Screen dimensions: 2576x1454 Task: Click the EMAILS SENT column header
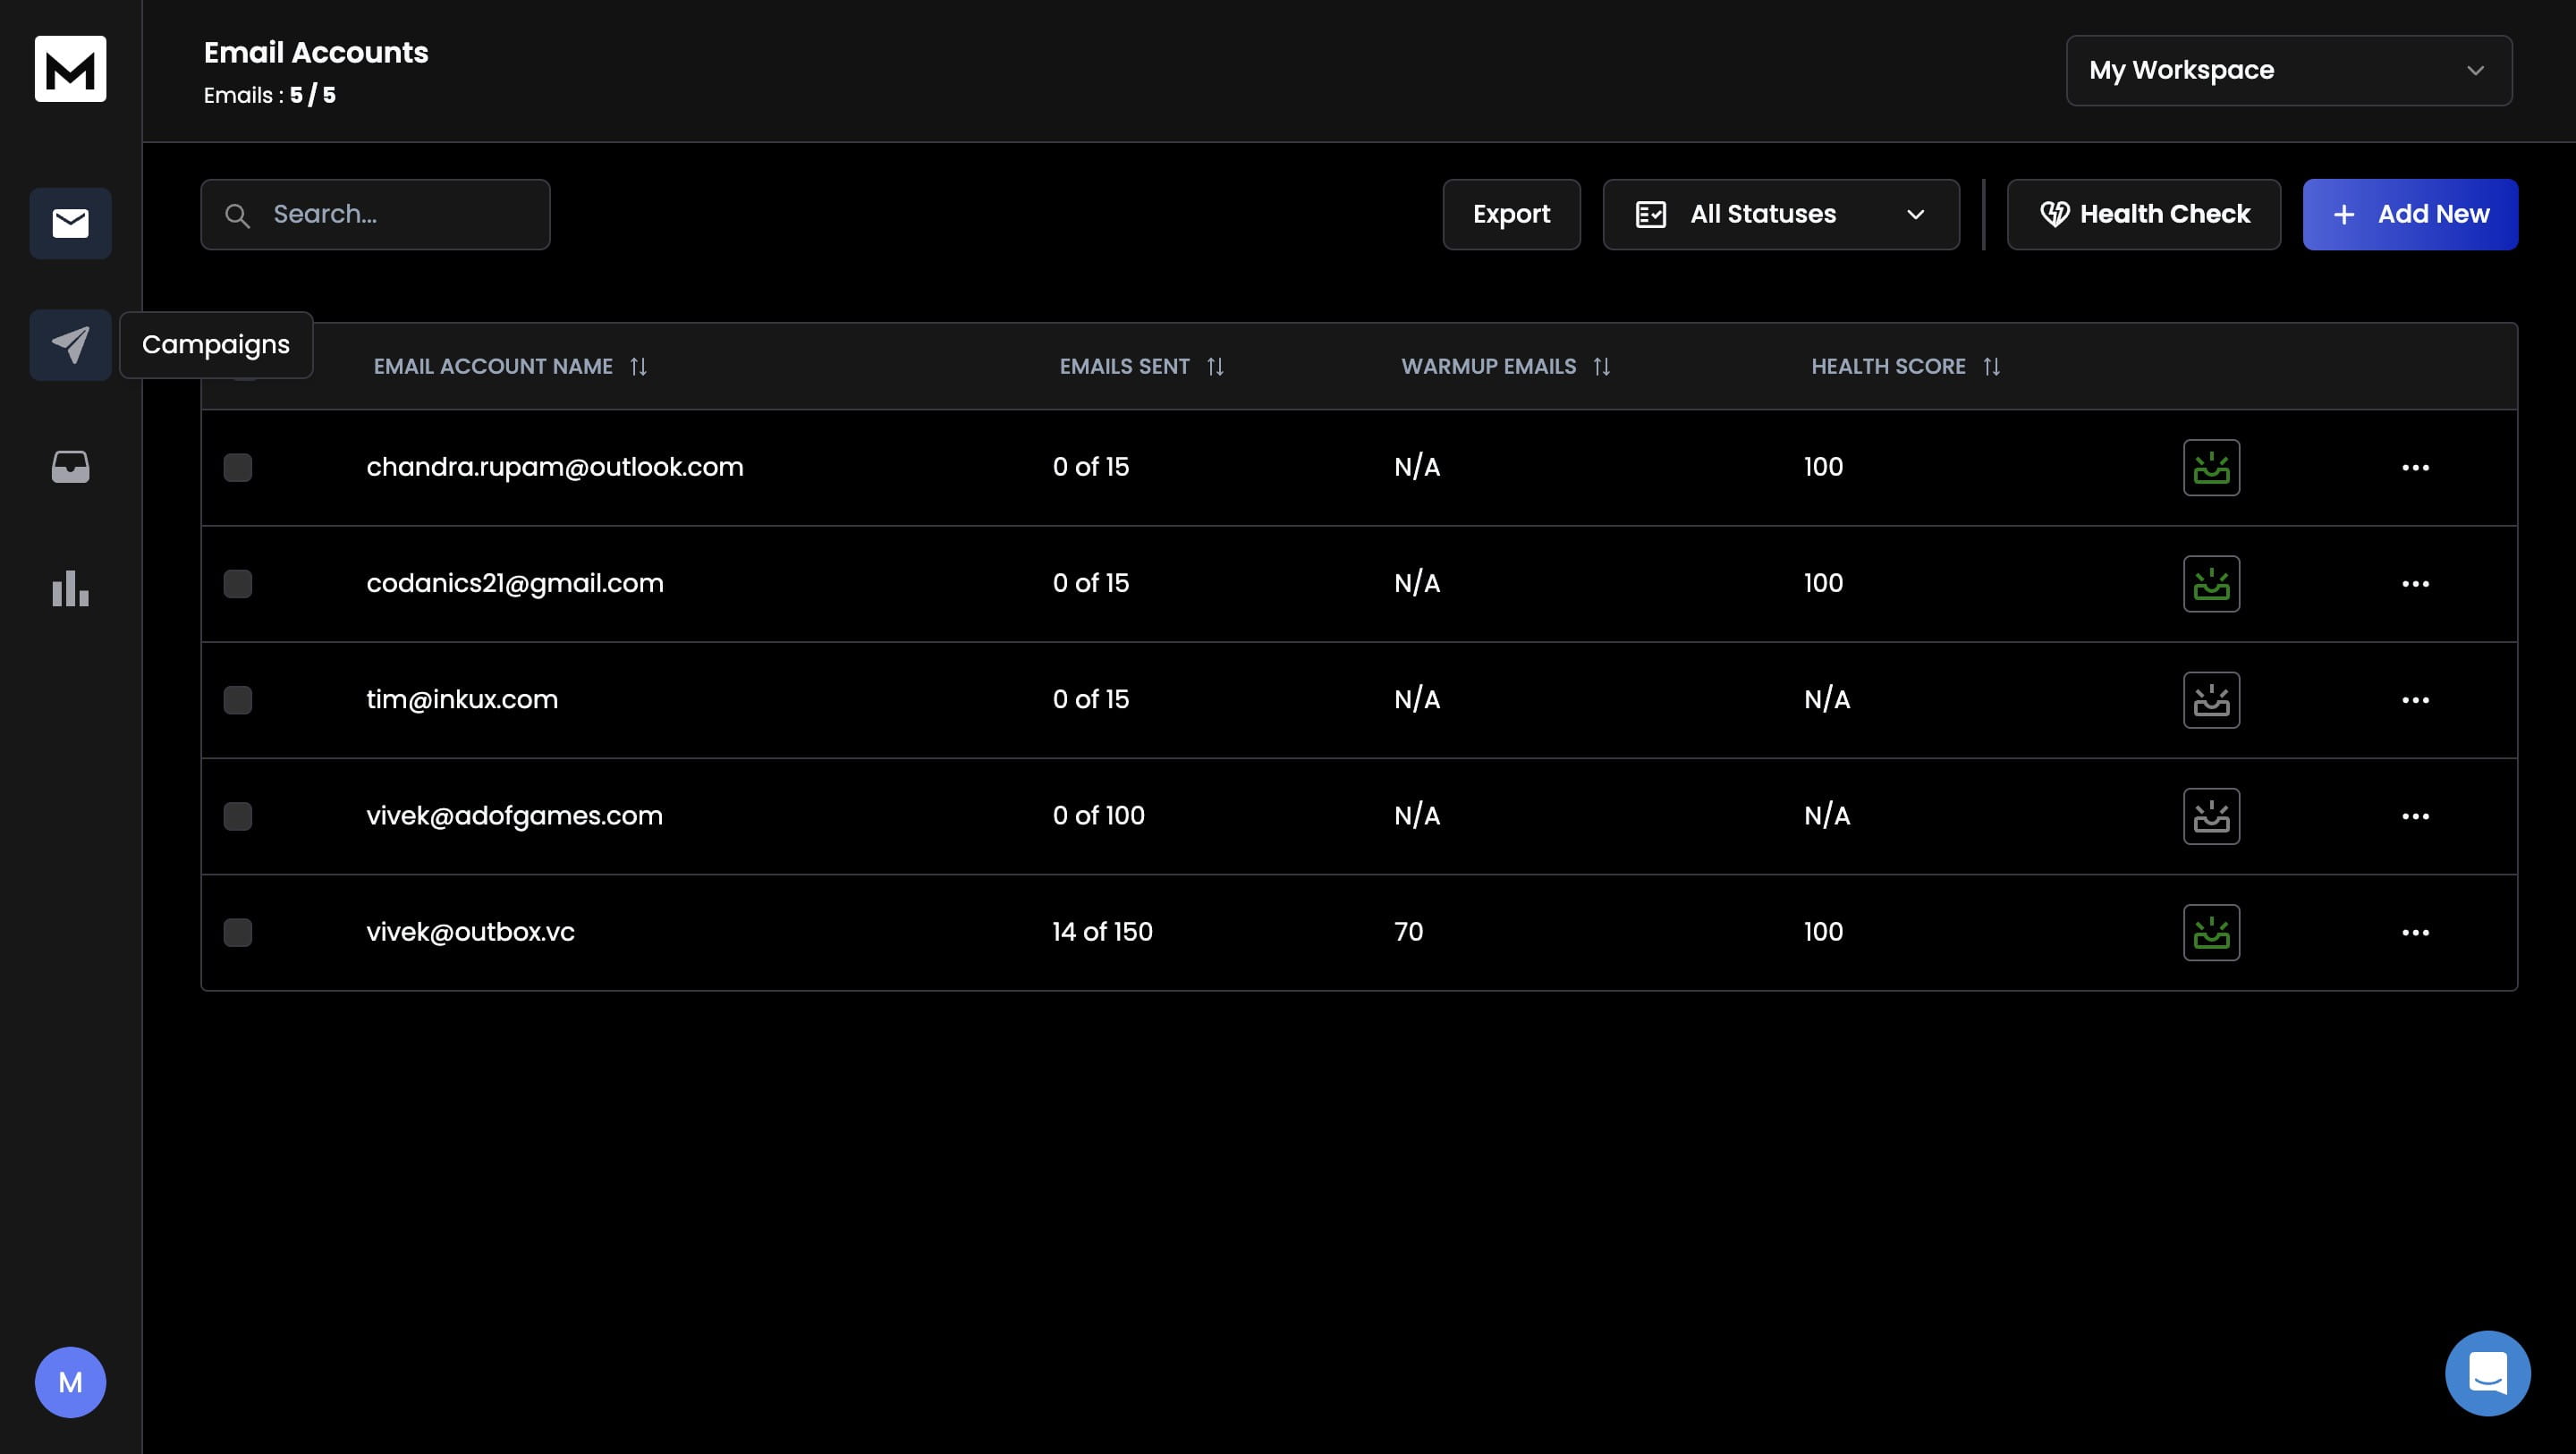point(1124,367)
